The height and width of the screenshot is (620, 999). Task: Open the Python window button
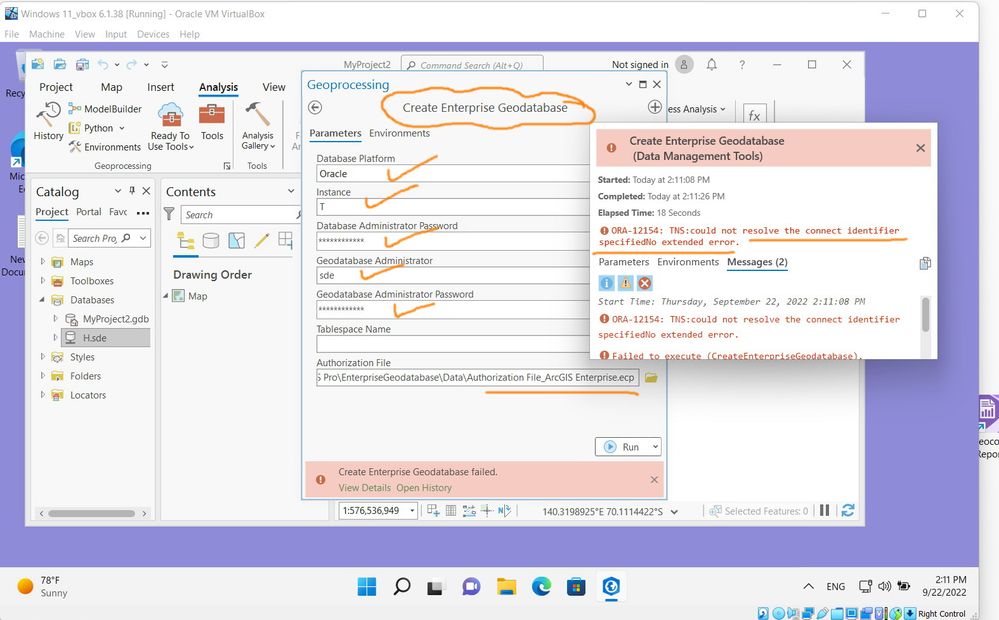96,128
